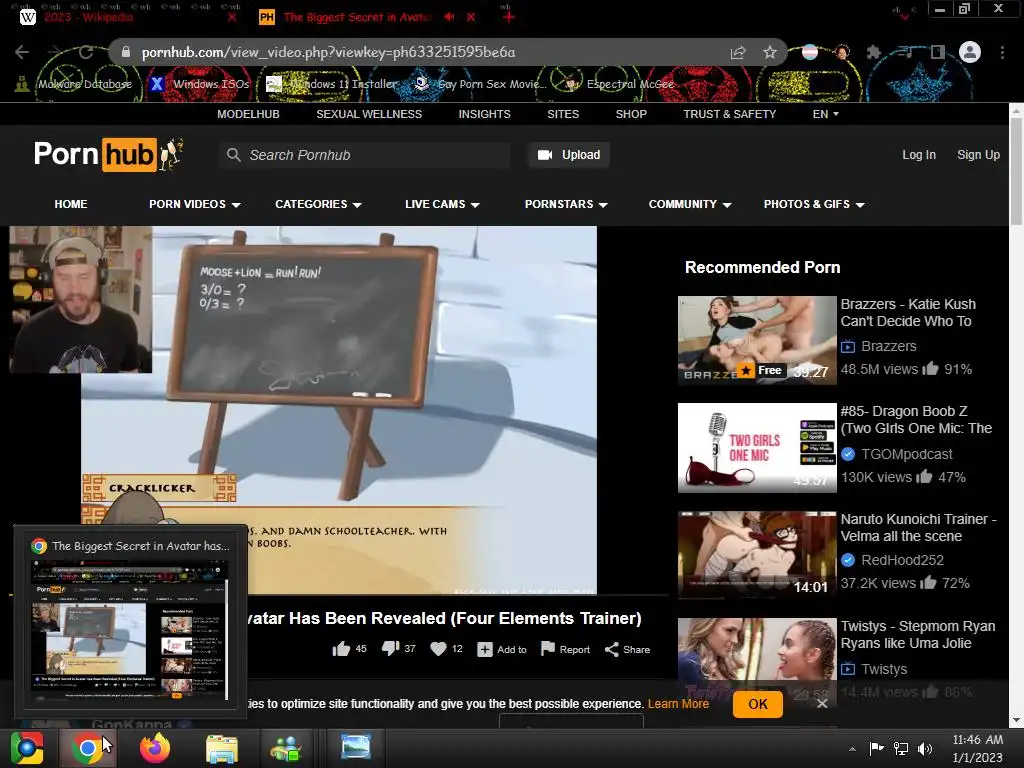Click the Sign Up link
This screenshot has height=768, width=1024.
tap(978, 155)
